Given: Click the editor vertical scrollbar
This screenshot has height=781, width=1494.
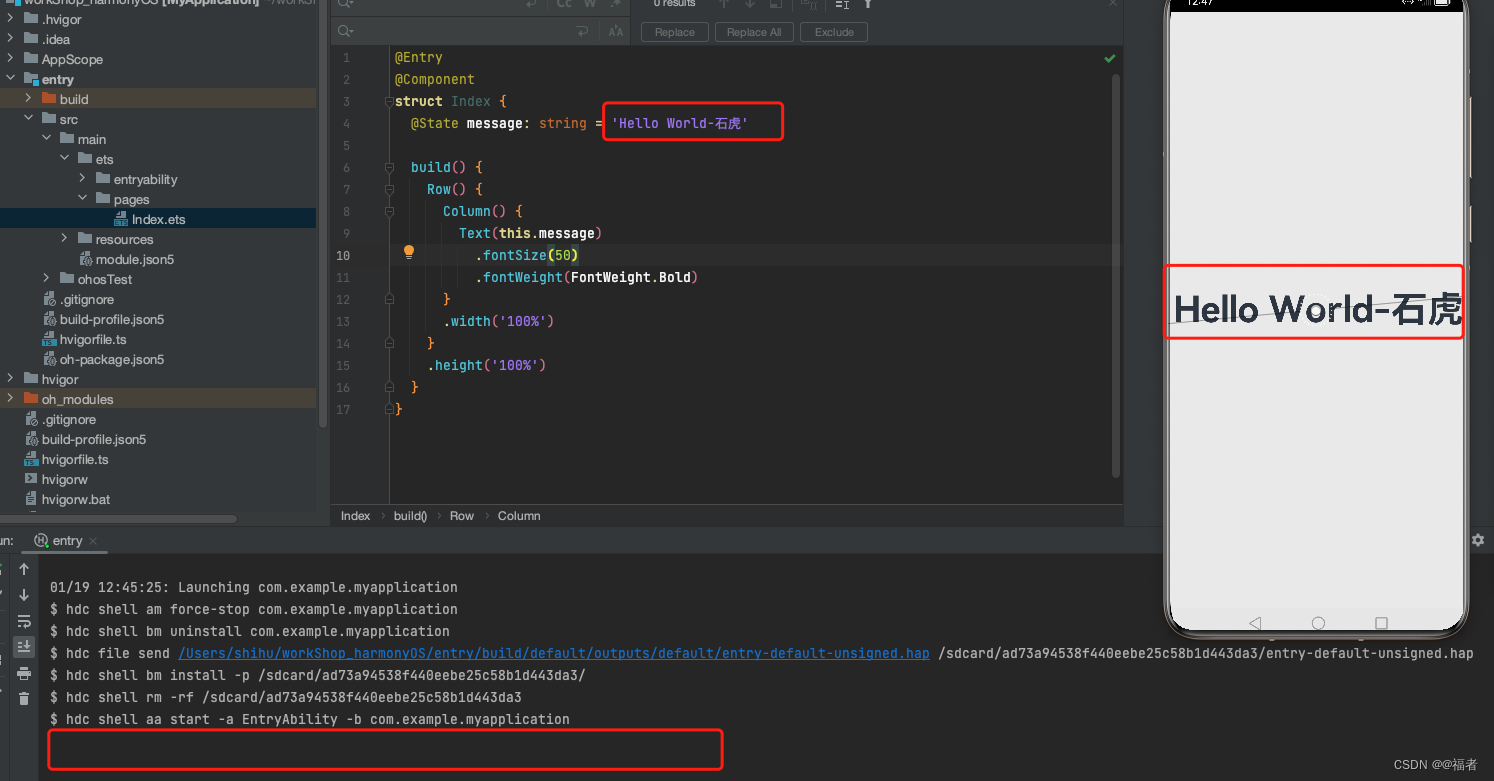Looking at the screenshot, I should coord(1116,275).
